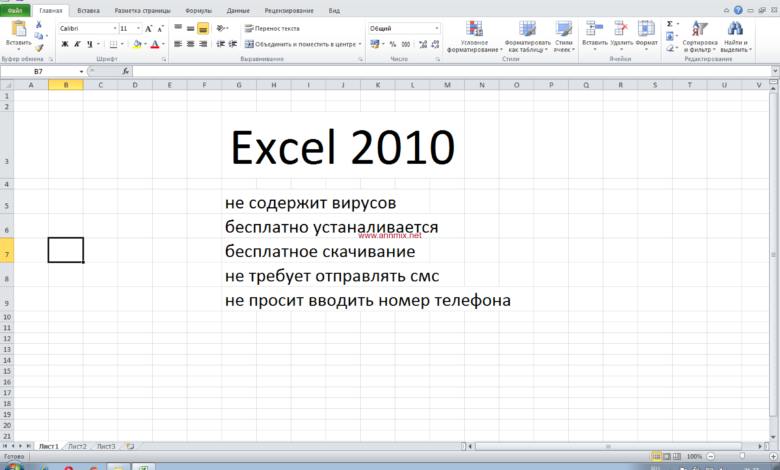Open the Шрифт group dialog launcher

[164, 59]
